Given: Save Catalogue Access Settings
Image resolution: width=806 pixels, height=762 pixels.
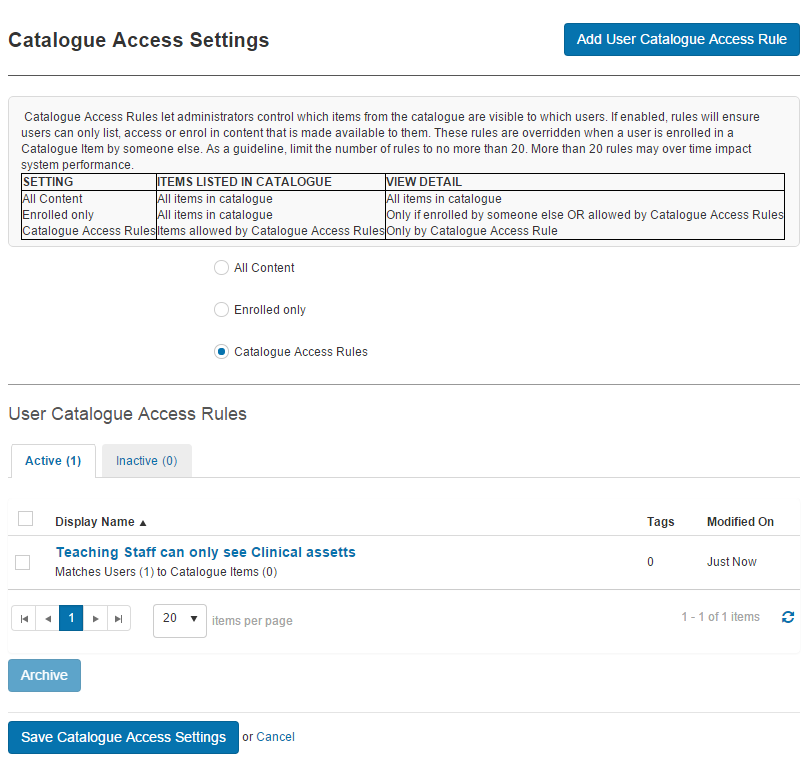Looking at the screenshot, I should click(x=122, y=737).
